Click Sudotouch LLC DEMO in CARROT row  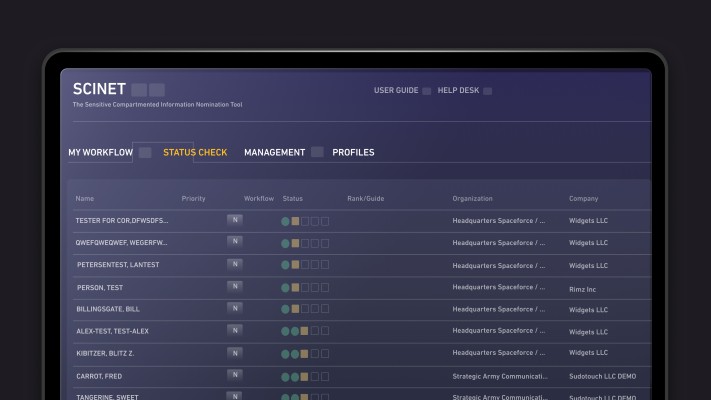click(x=603, y=376)
